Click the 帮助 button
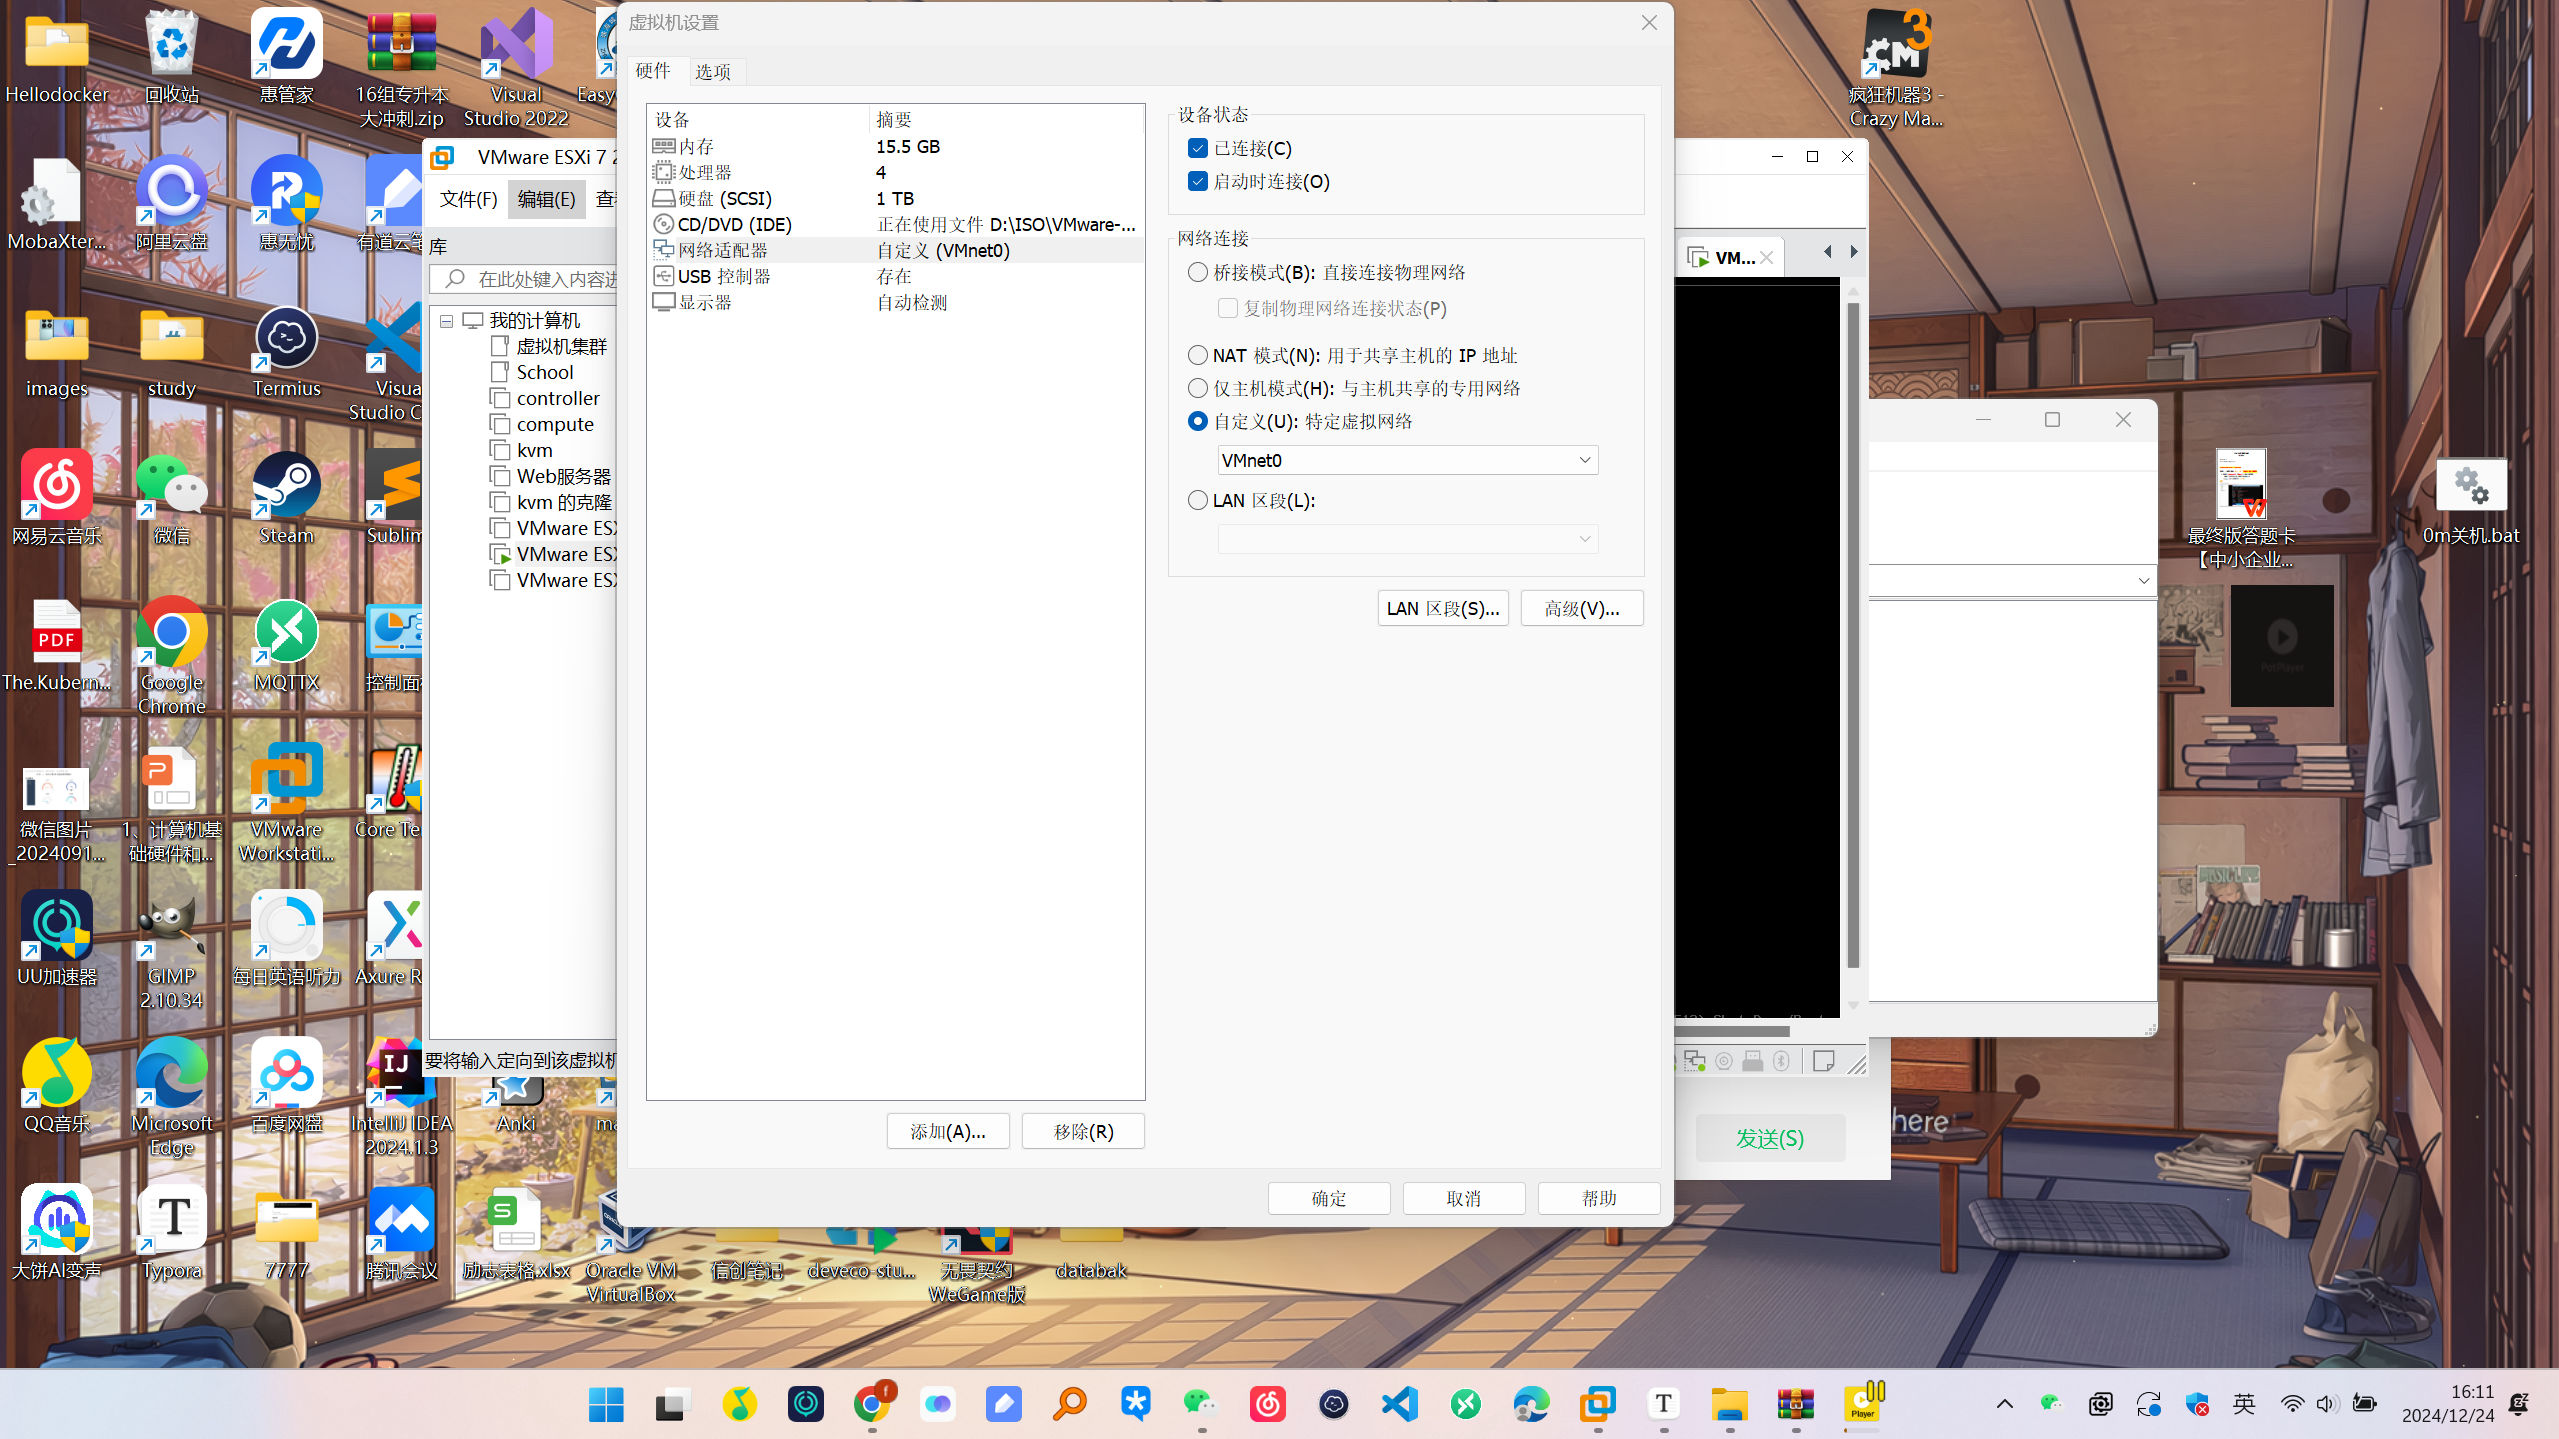The width and height of the screenshot is (2559, 1439). [1598, 1198]
